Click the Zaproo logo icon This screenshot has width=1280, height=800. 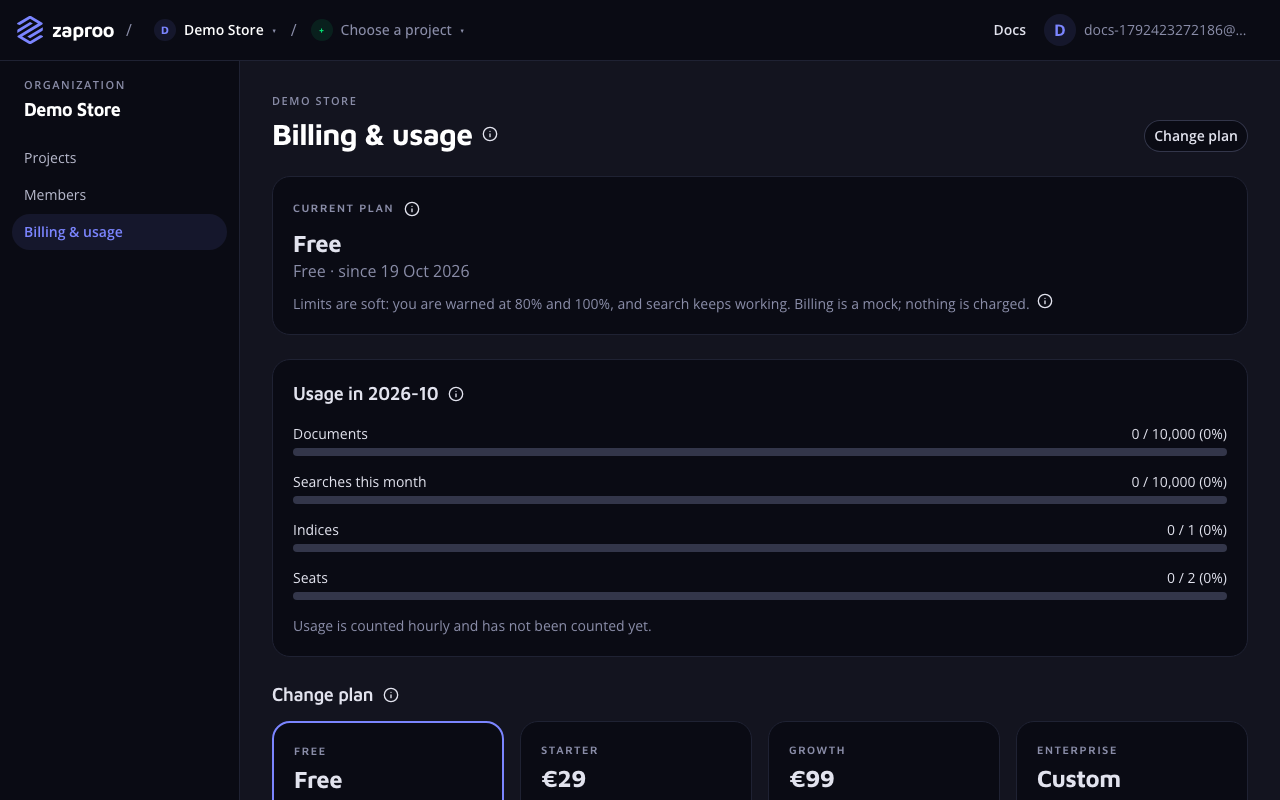click(30, 30)
